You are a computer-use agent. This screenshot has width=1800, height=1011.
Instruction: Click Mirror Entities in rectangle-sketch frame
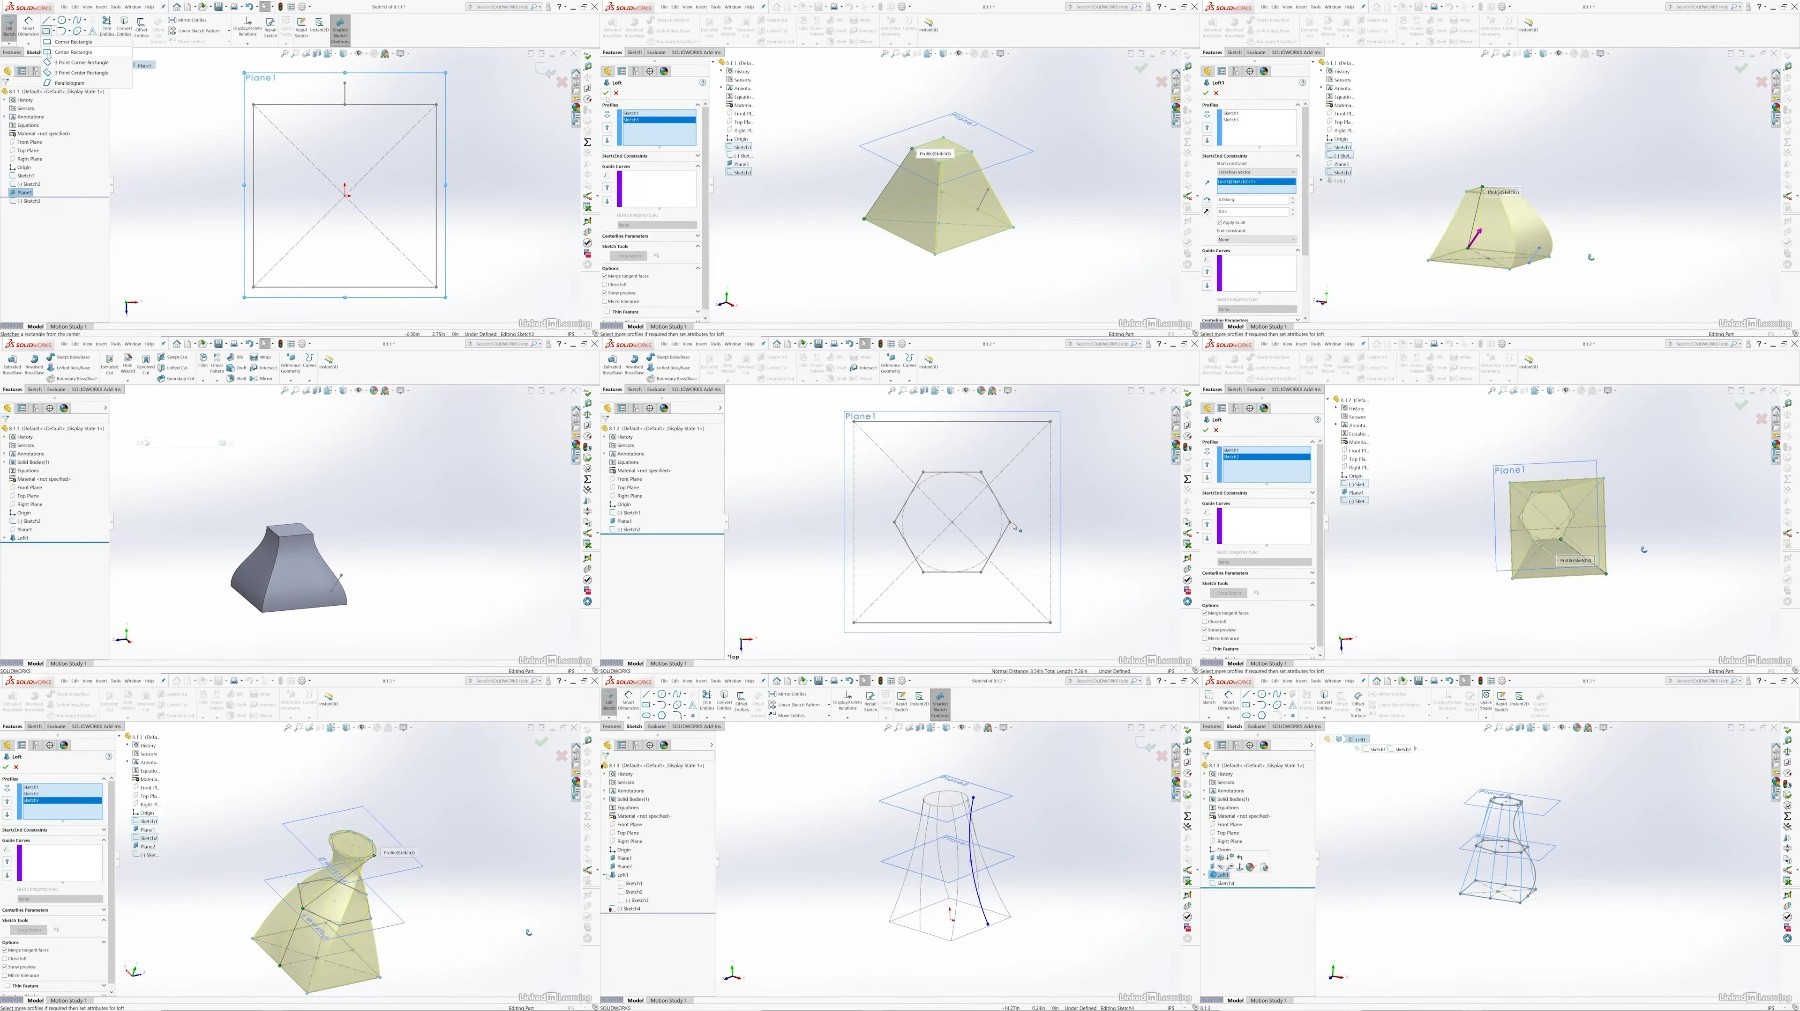point(187,20)
